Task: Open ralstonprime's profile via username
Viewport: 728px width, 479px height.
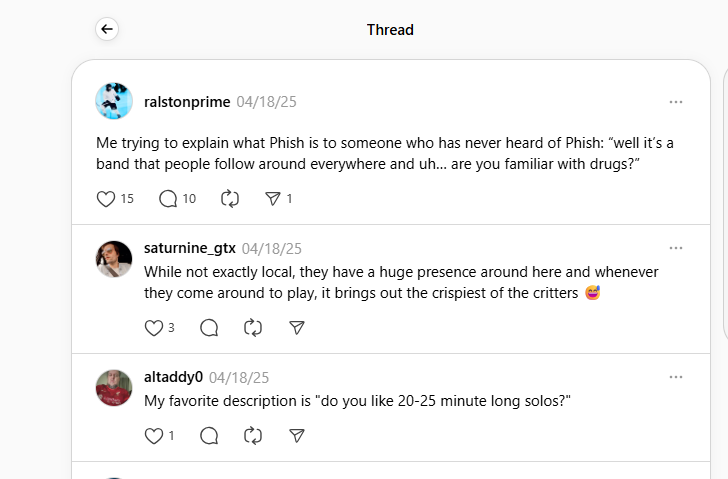Action: [x=187, y=102]
